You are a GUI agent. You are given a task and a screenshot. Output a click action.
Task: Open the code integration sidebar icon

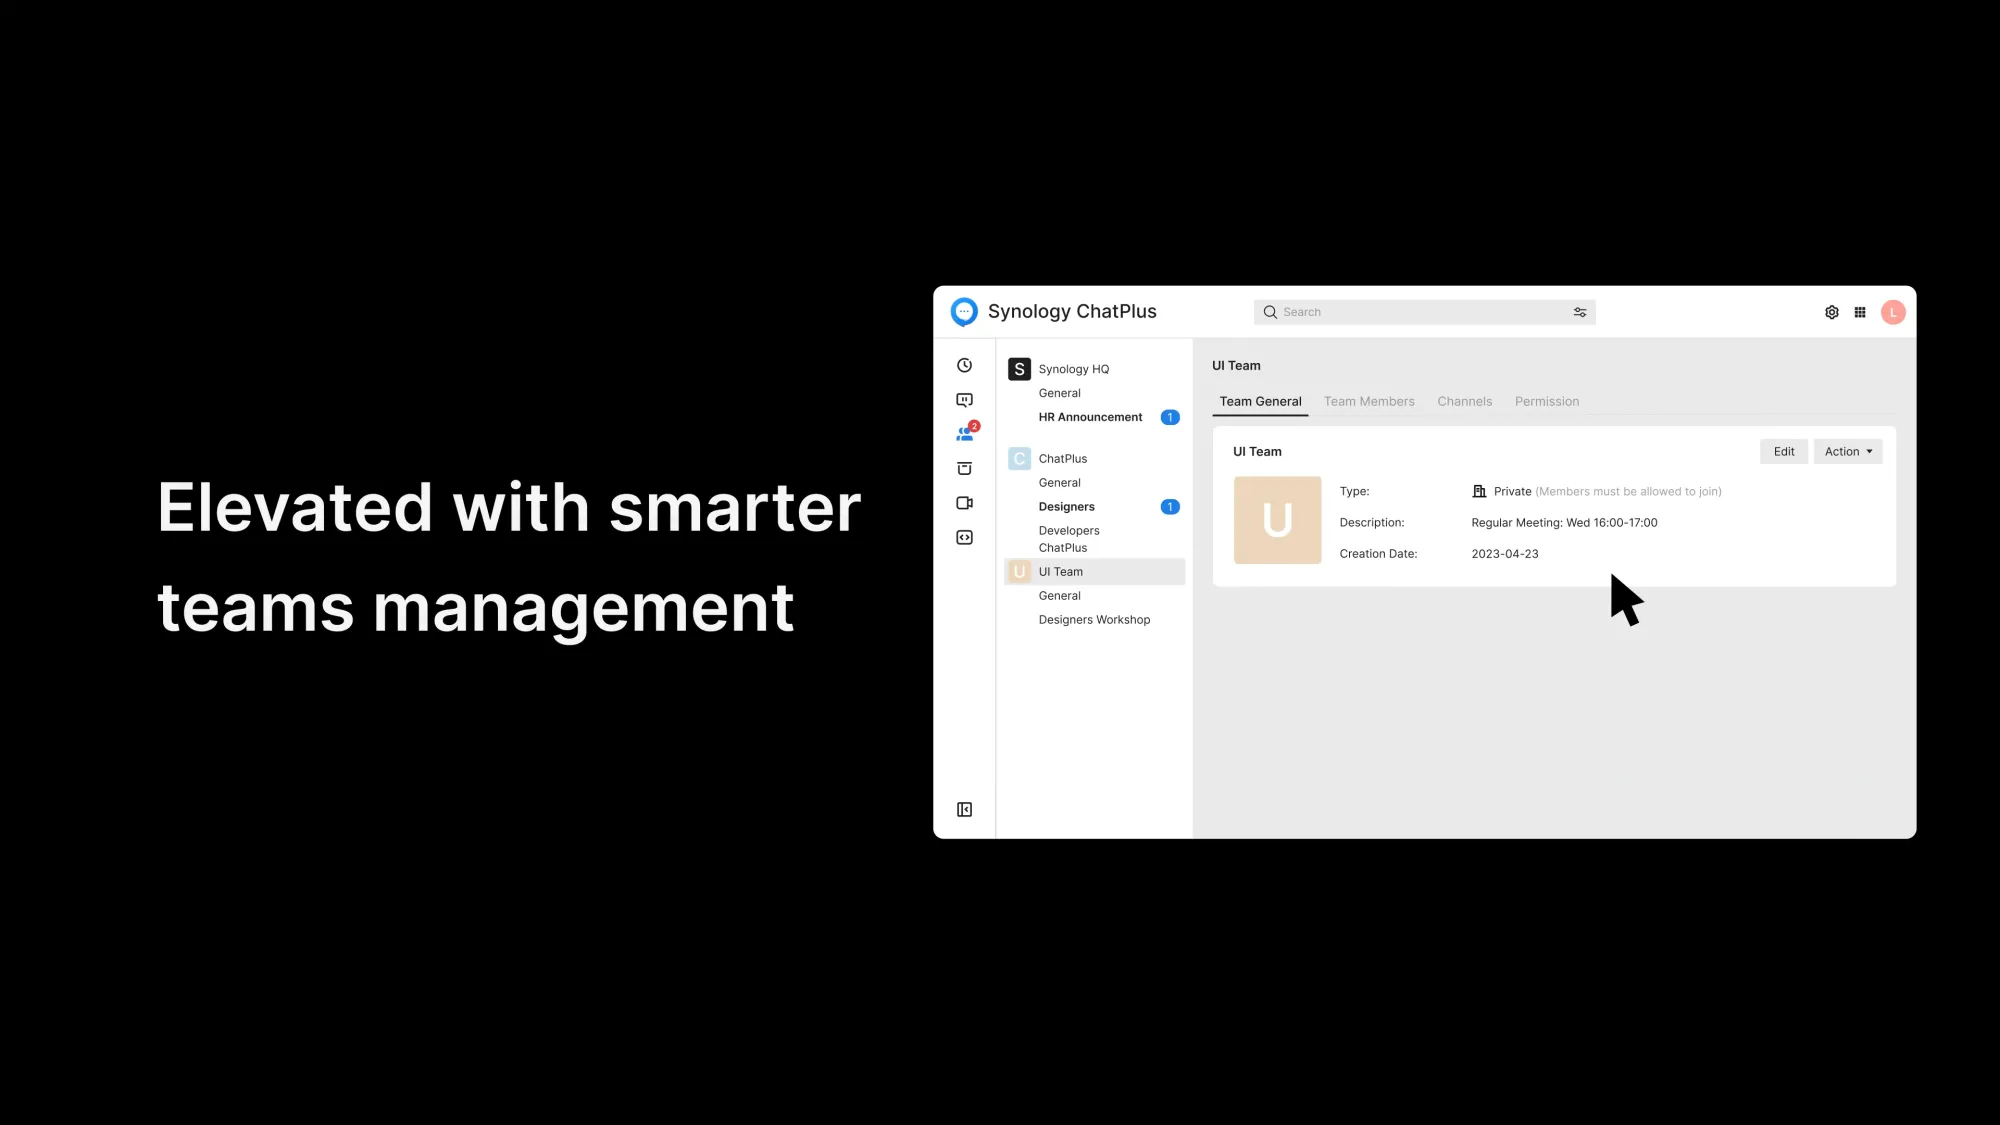964,538
